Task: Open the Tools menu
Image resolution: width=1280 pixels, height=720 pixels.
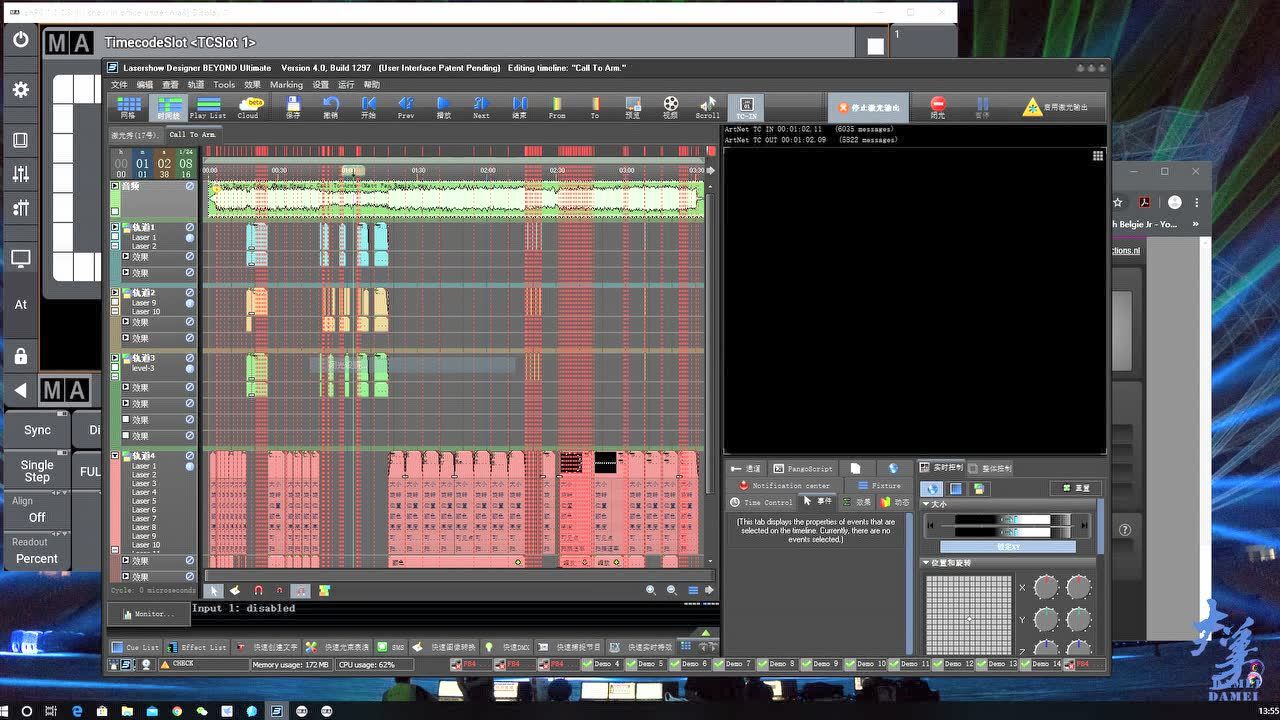Action: [224, 85]
